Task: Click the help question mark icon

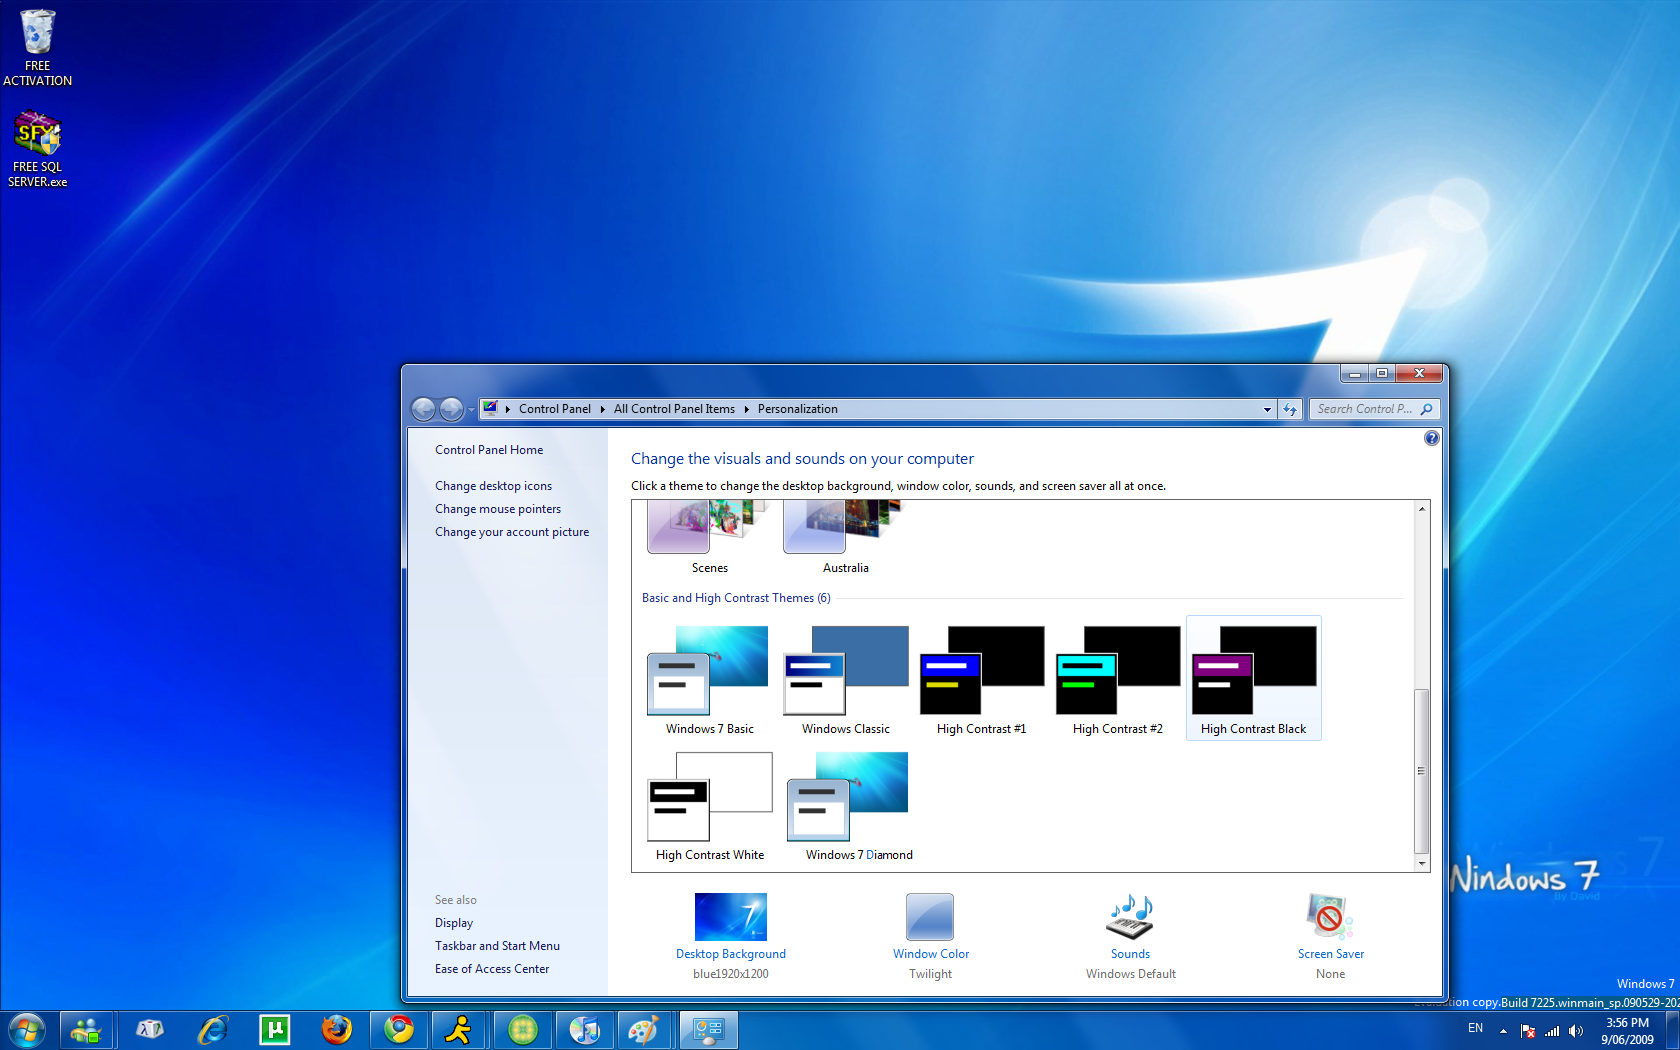Action: click(1431, 438)
